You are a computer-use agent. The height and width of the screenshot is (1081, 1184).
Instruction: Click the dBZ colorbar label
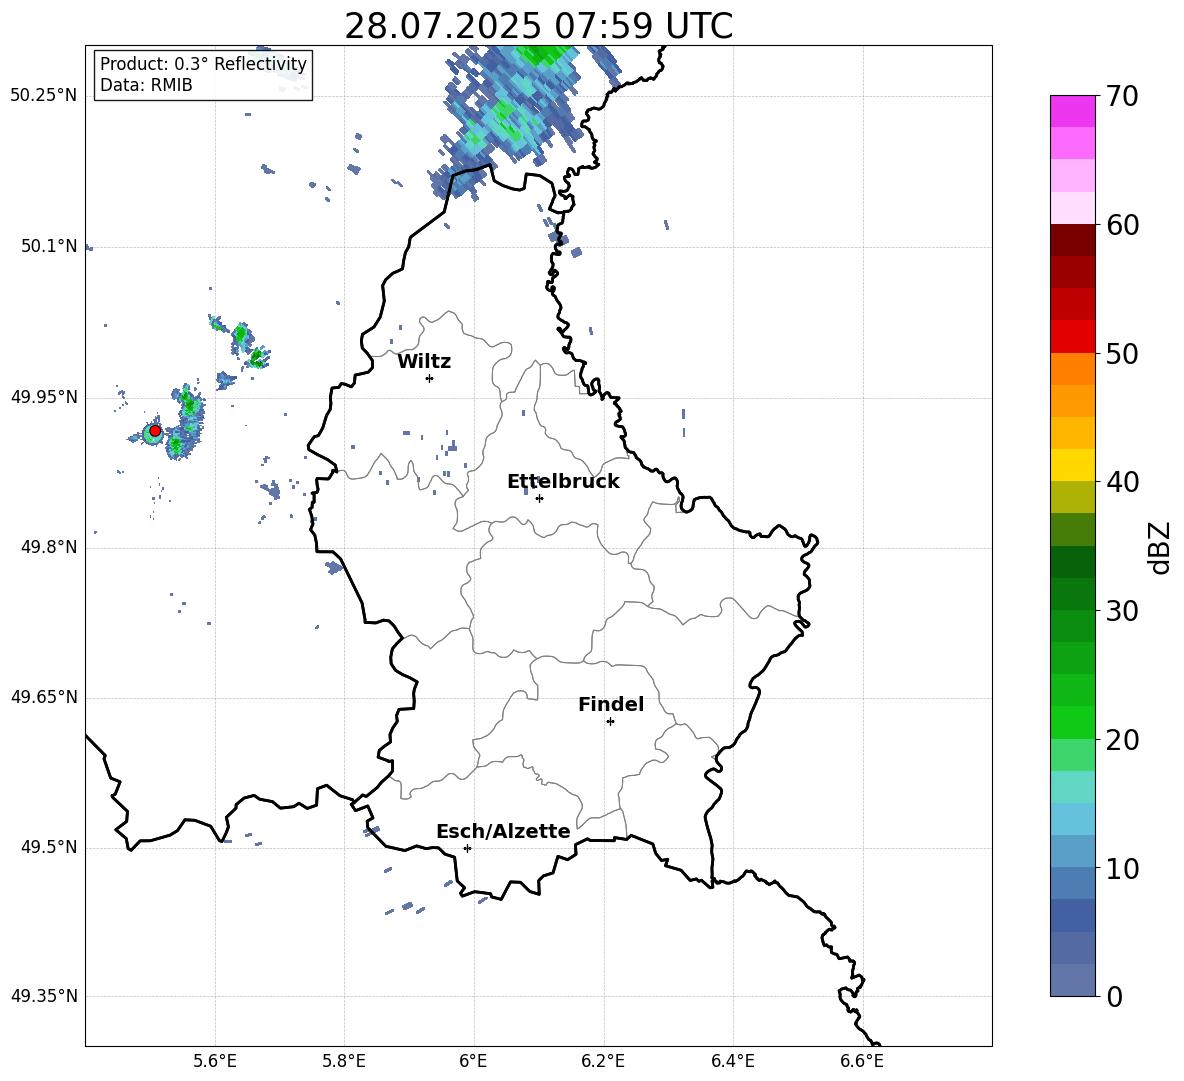click(1160, 547)
